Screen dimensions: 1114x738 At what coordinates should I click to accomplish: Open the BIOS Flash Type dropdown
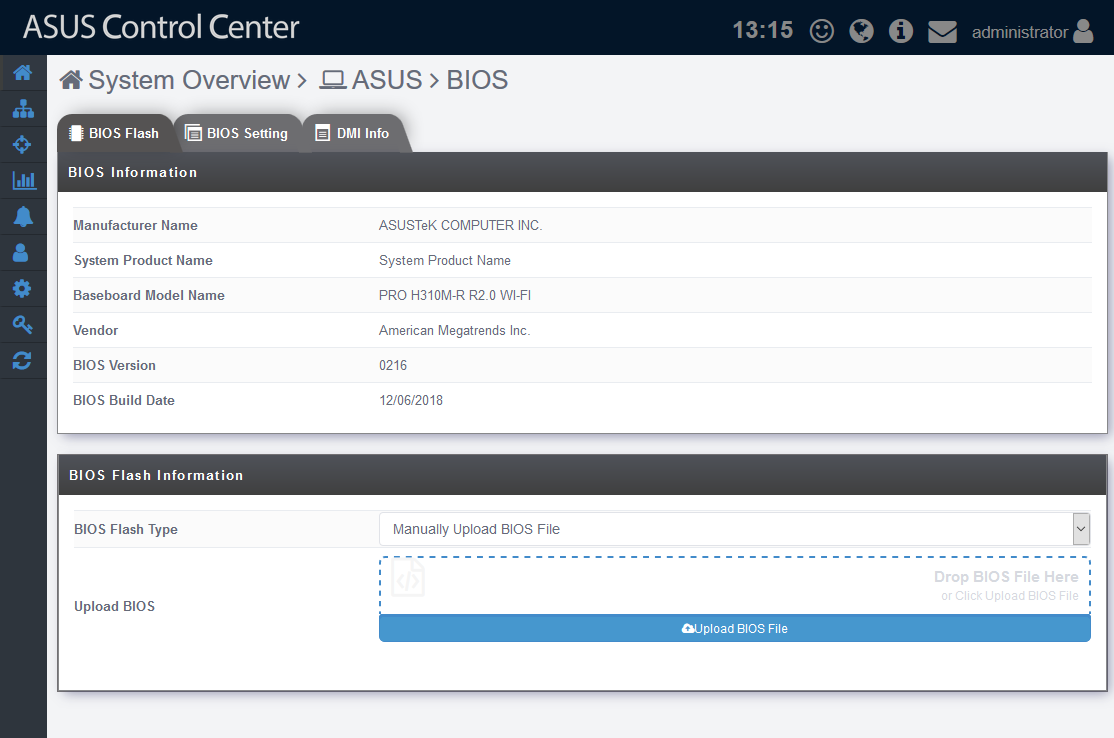click(735, 529)
